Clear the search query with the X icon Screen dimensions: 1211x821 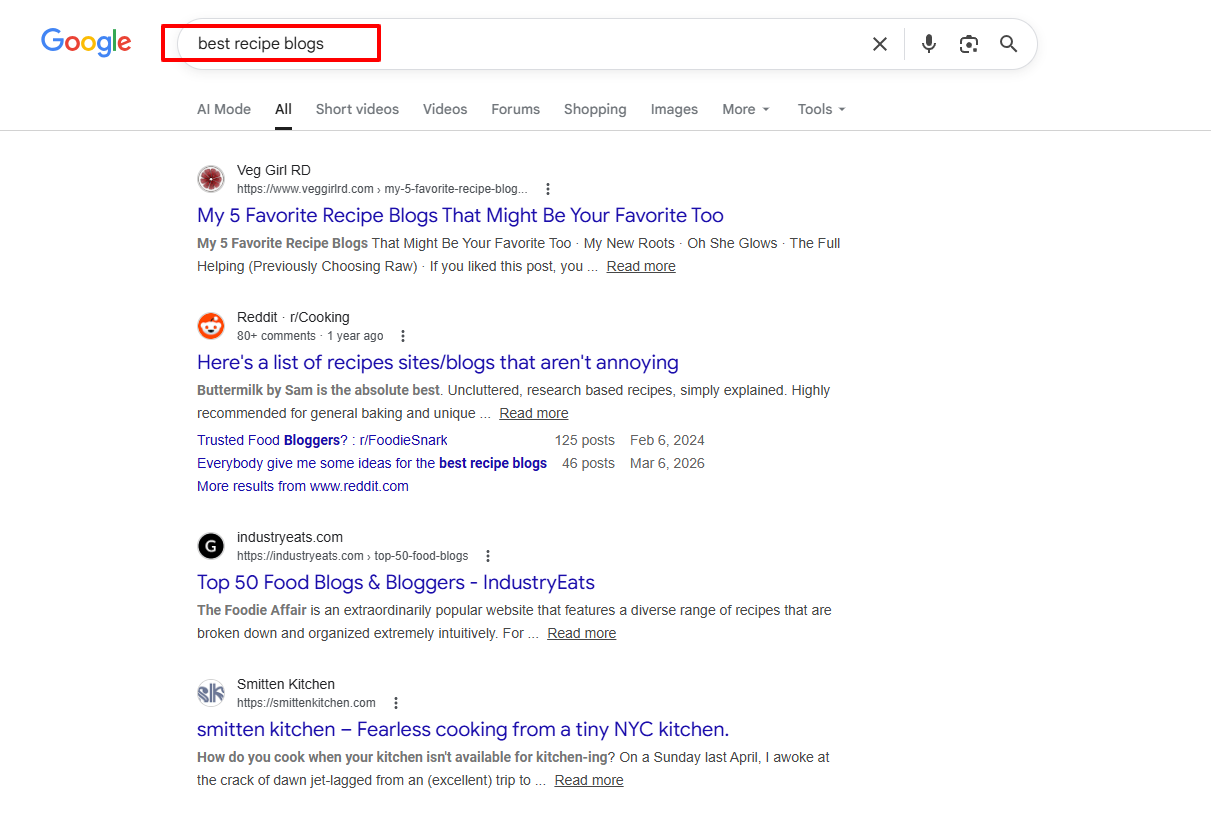pos(879,43)
